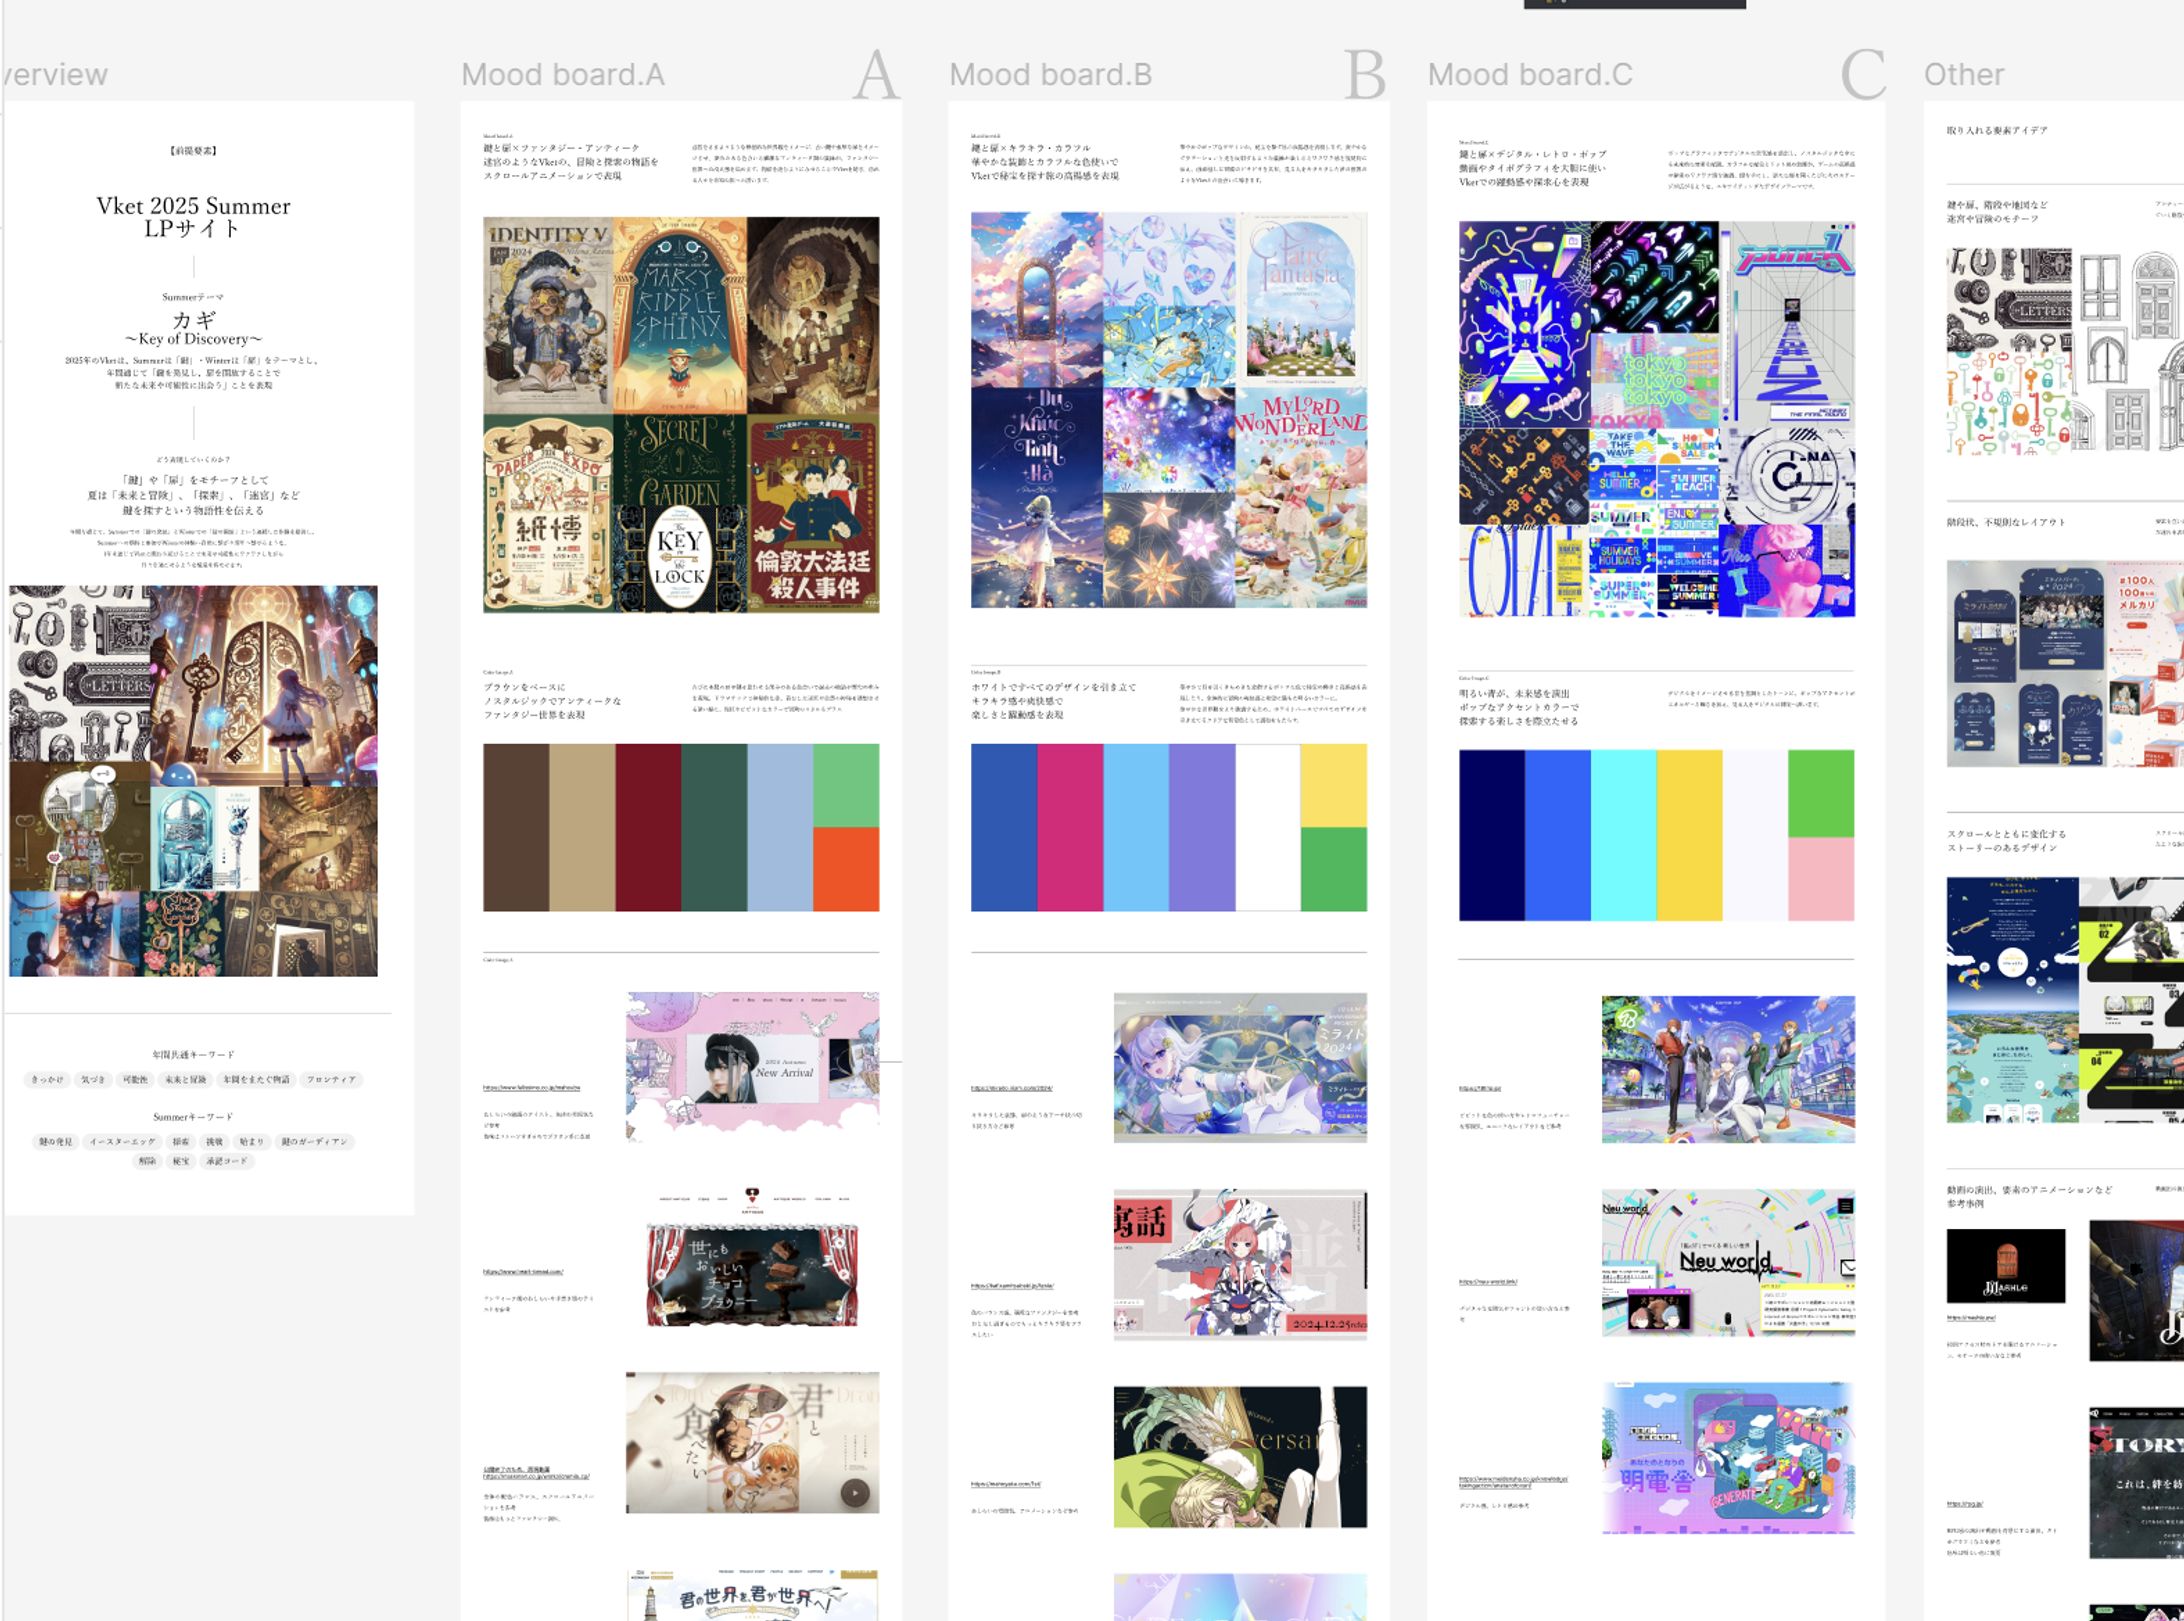Click the yellow swatch in Mood board.C palette
This screenshot has width=2184, height=1621.
coord(1690,835)
